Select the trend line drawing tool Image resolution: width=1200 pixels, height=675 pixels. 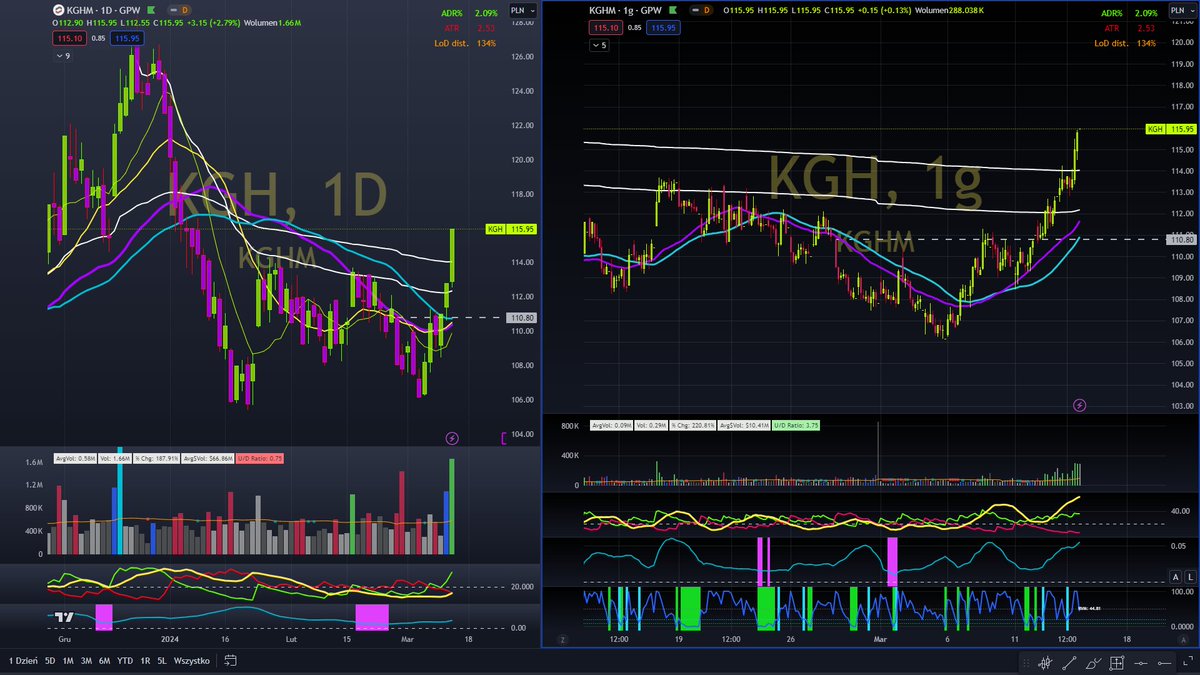point(1069,662)
